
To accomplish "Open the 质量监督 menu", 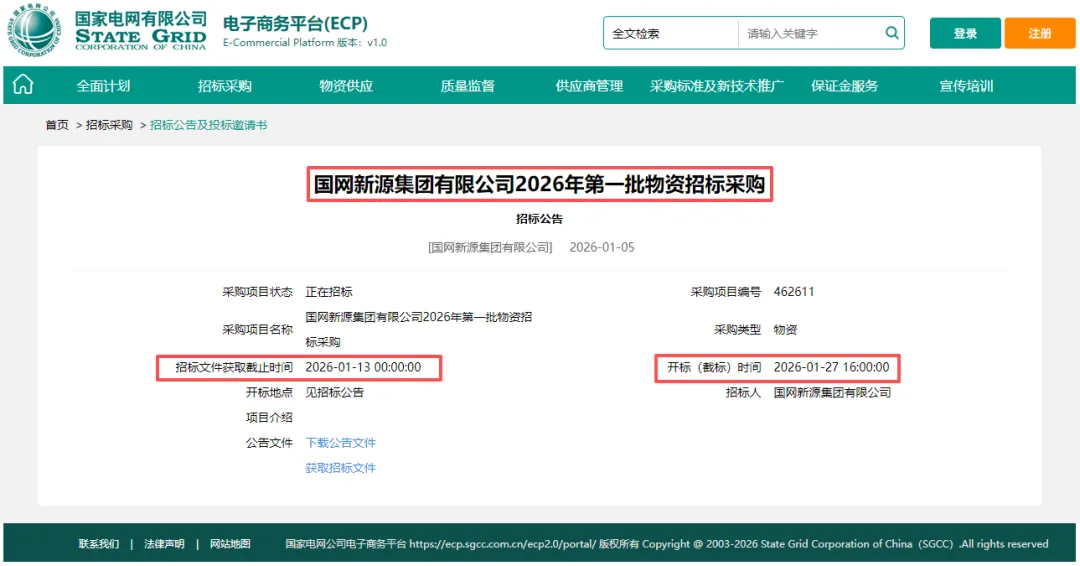I will tap(468, 86).
